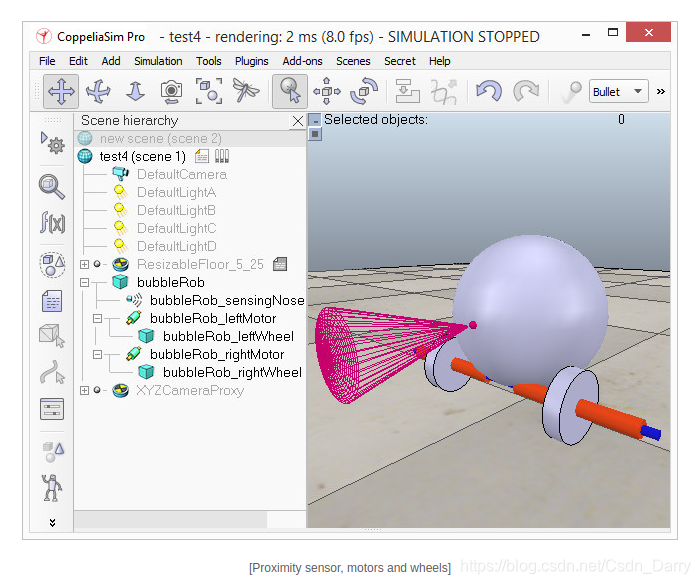Open simulation settings from sidebar
The height and width of the screenshot is (584, 700).
pos(53,143)
